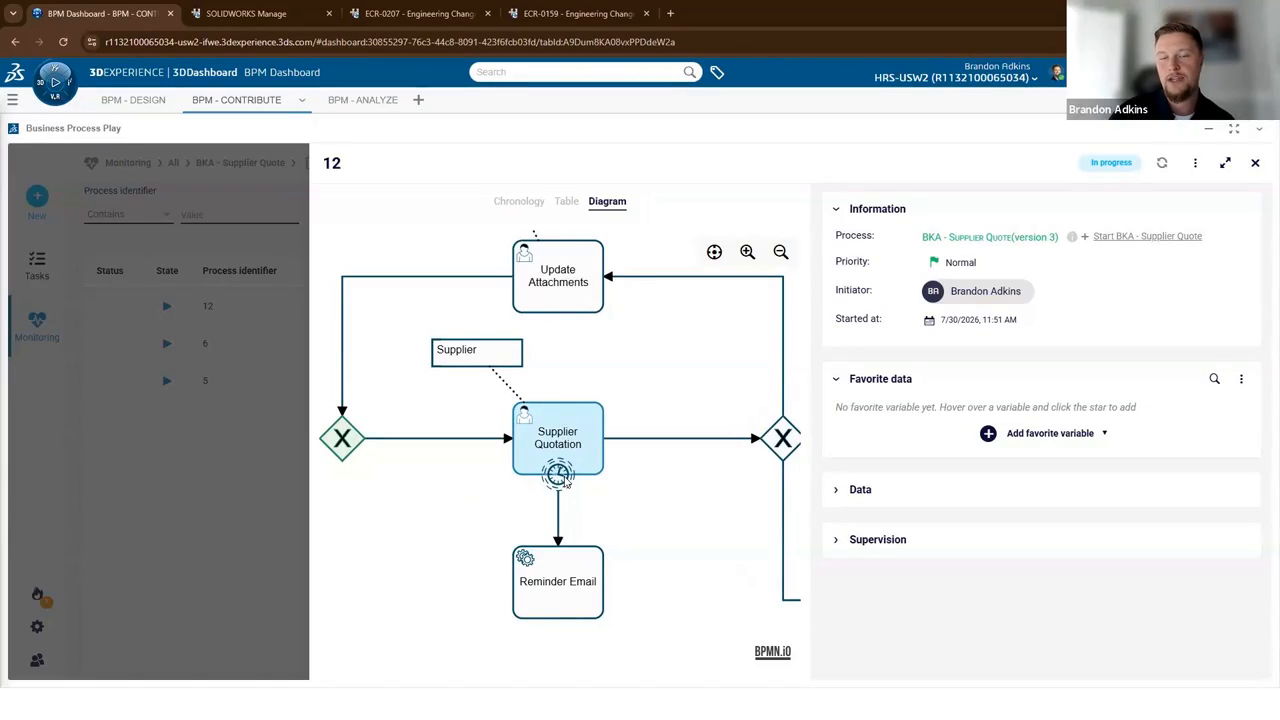Screen dimensions: 1280x720
Task: Maximize the Business Process Play widget
Action: [1234, 129]
